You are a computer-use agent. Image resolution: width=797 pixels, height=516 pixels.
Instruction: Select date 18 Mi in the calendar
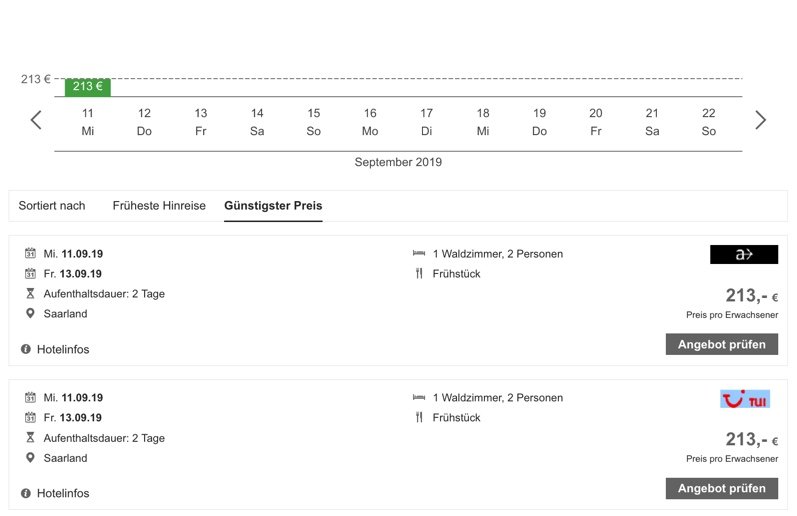tap(483, 122)
